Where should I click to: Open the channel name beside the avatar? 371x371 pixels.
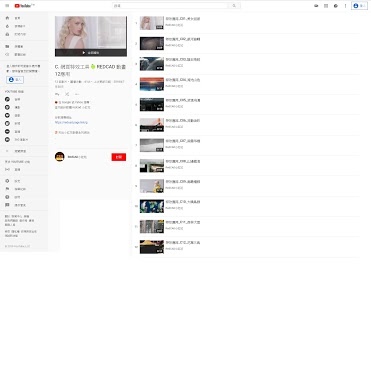coord(77,157)
